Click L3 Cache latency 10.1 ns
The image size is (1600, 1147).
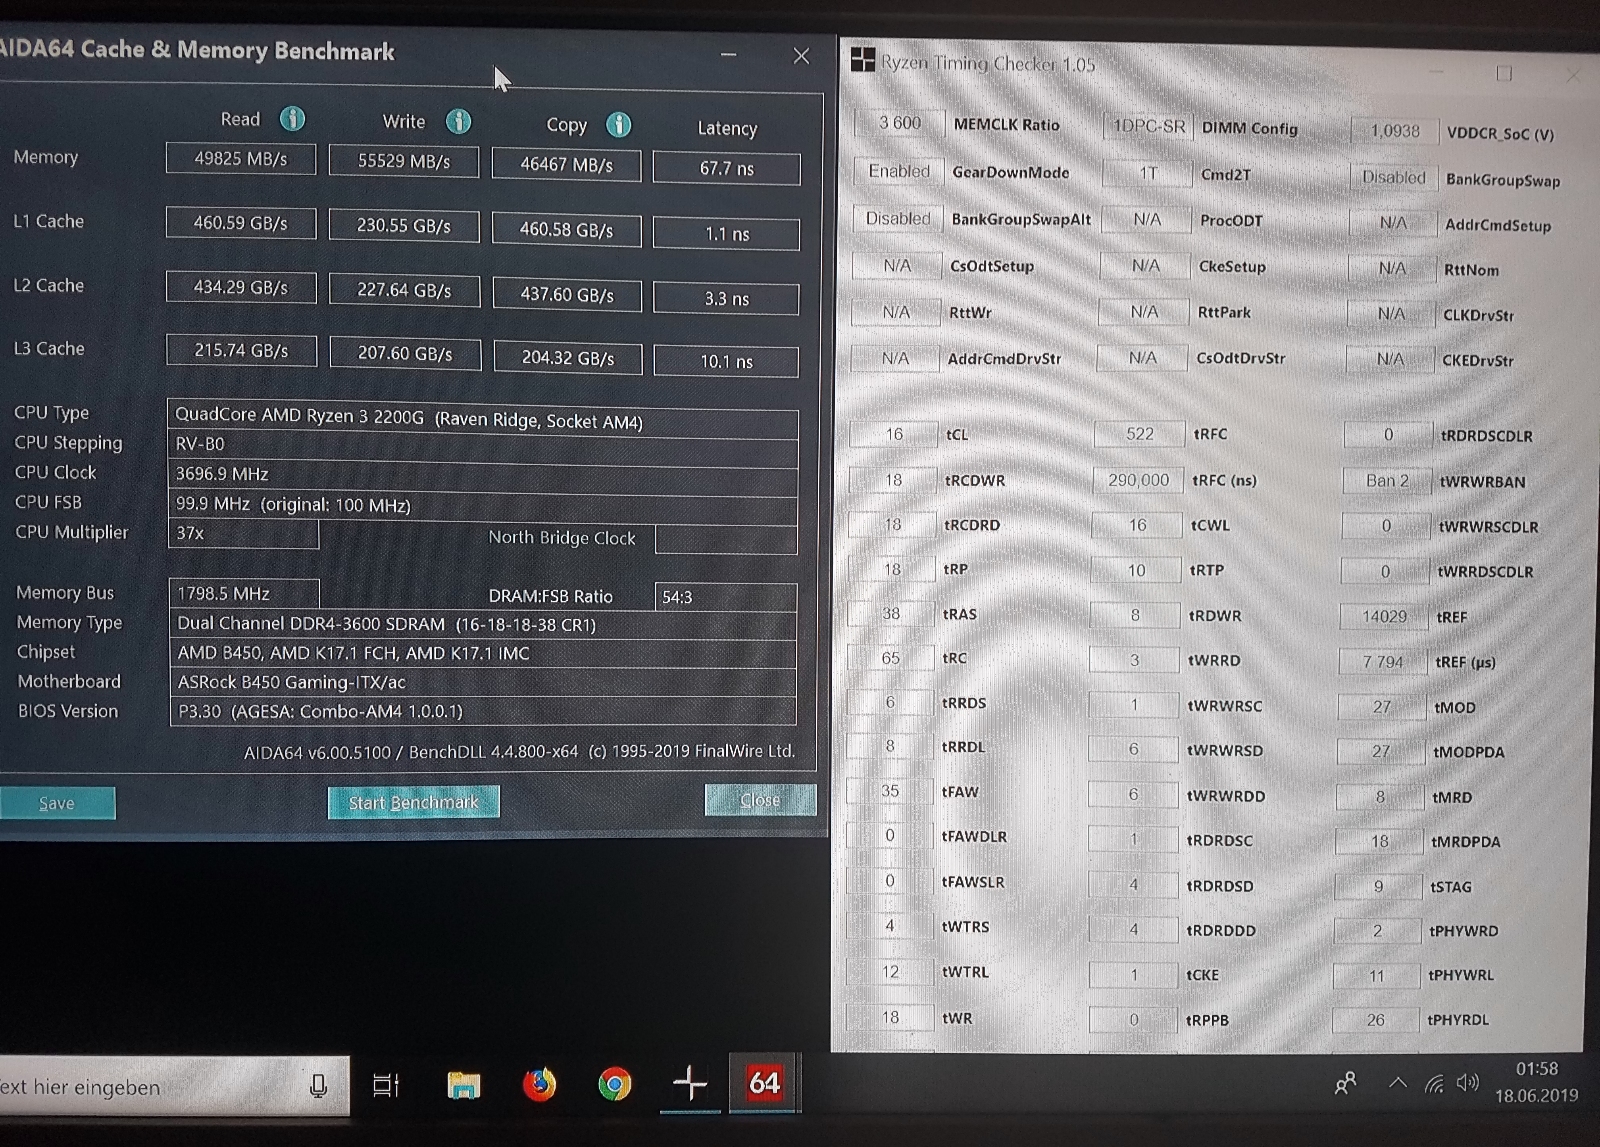[x=727, y=361]
